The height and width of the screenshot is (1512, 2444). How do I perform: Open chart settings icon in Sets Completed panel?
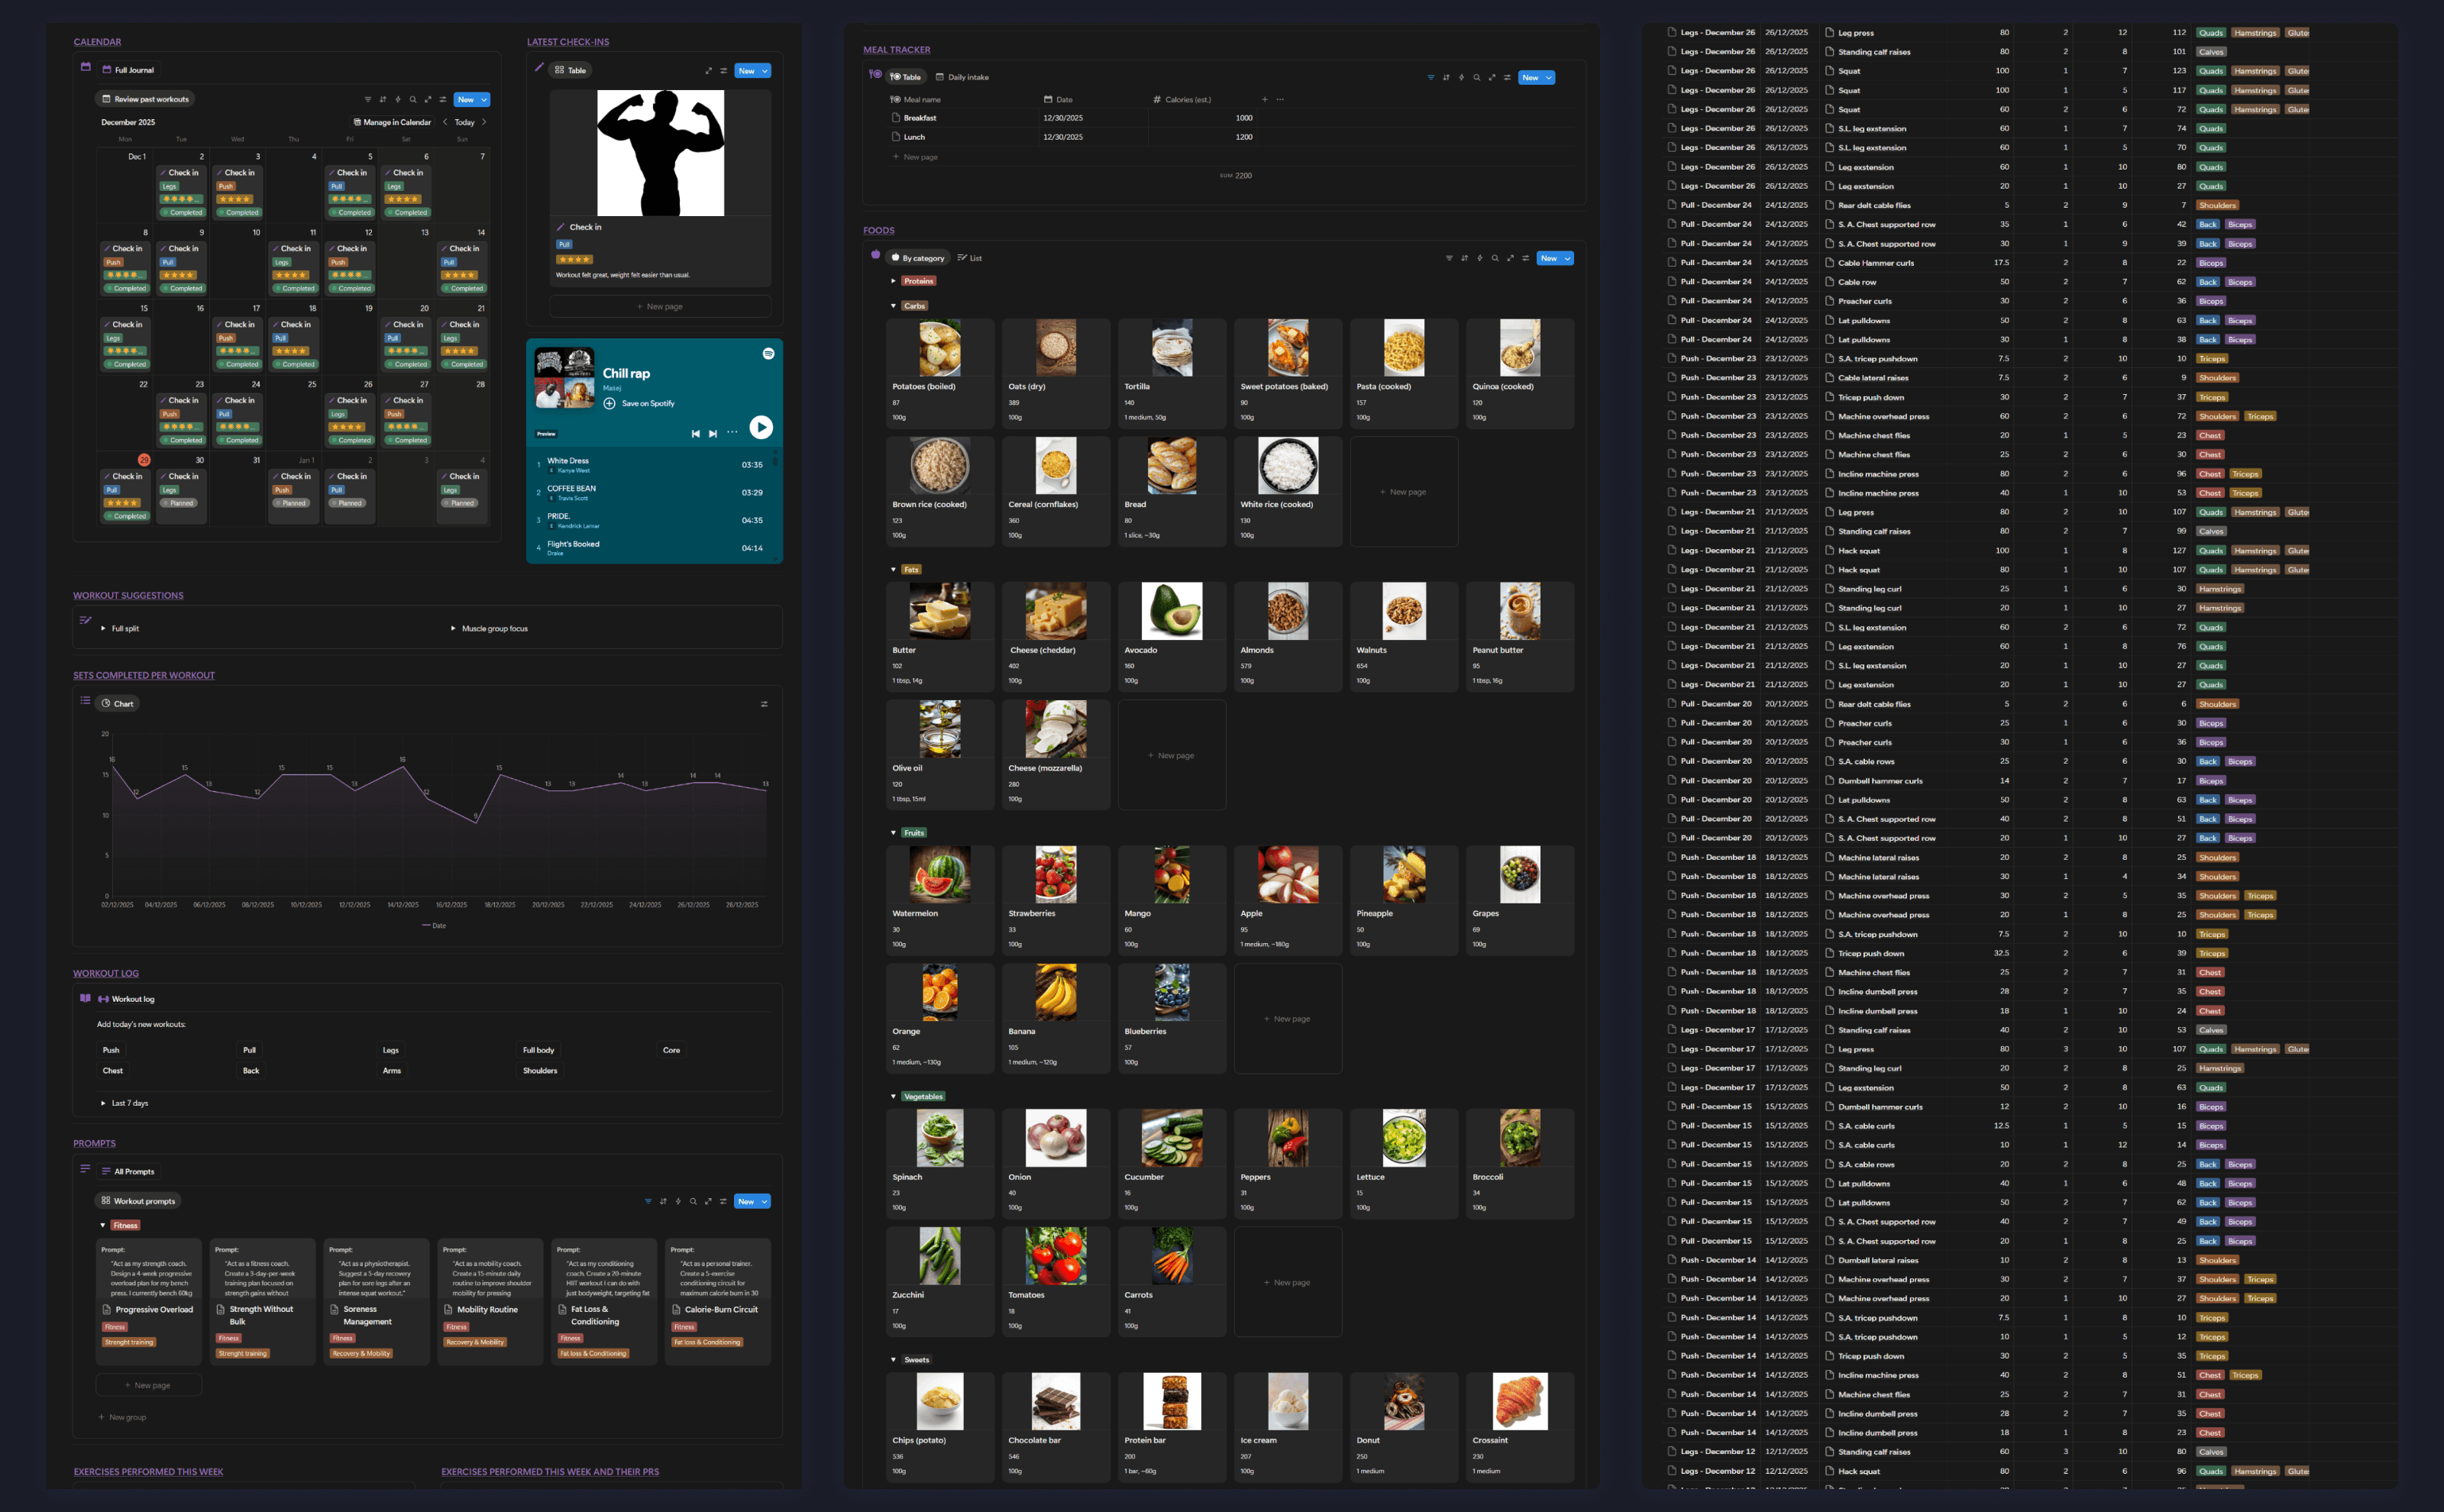tap(764, 704)
